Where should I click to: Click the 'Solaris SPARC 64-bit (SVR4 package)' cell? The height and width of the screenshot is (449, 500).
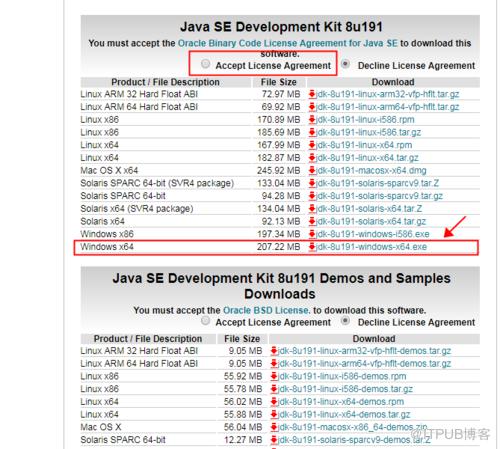tap(157, 183)
